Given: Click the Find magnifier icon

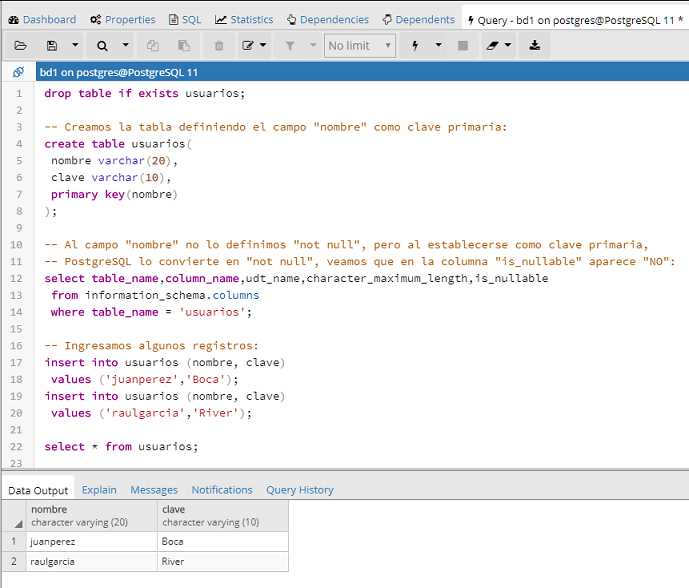Looking at the screenshot, I should click(102, 45).
